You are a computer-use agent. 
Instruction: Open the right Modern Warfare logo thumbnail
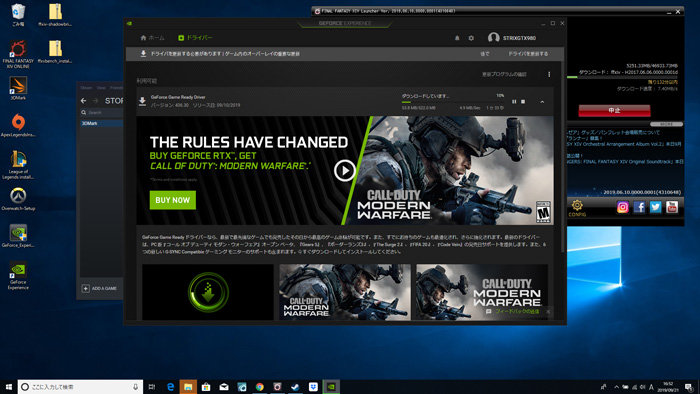[482, 292]
